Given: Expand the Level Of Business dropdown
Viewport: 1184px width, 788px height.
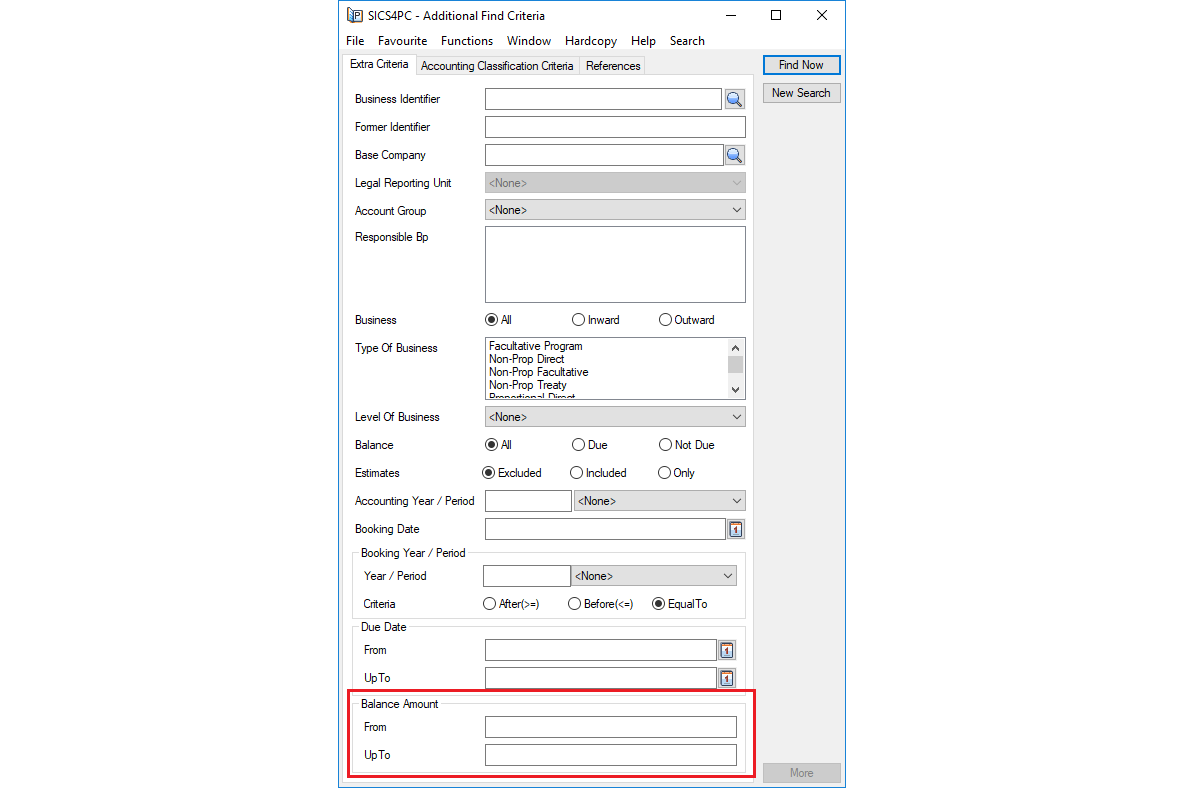Looking at the screenshot, I should (737, 416).
